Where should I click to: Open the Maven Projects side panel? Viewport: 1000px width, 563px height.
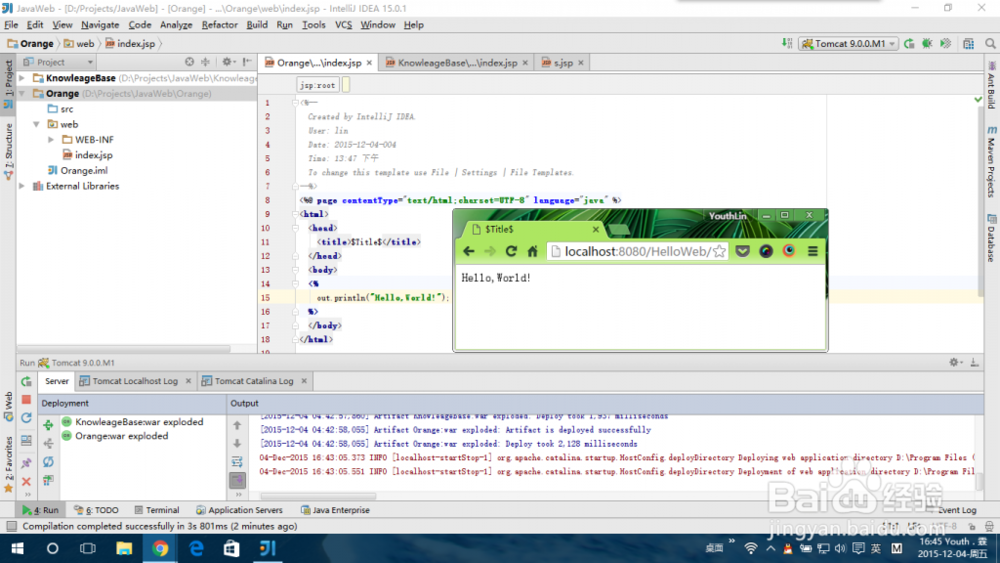992,161
